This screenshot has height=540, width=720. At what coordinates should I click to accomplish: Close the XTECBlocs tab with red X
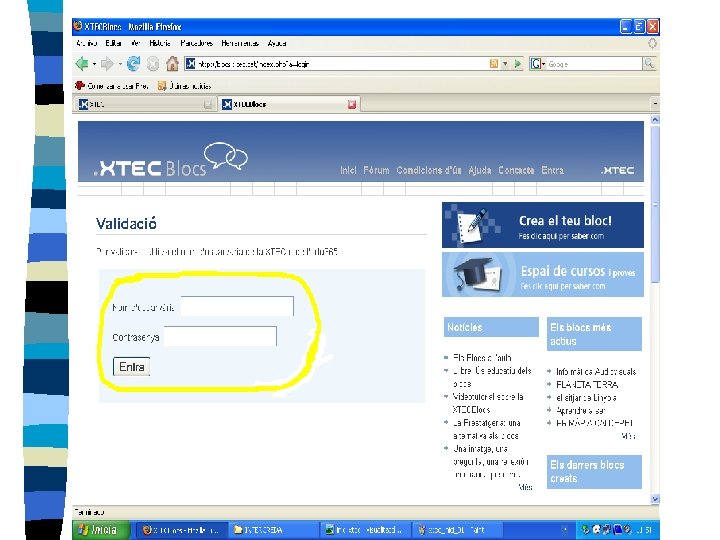(352, 105)
